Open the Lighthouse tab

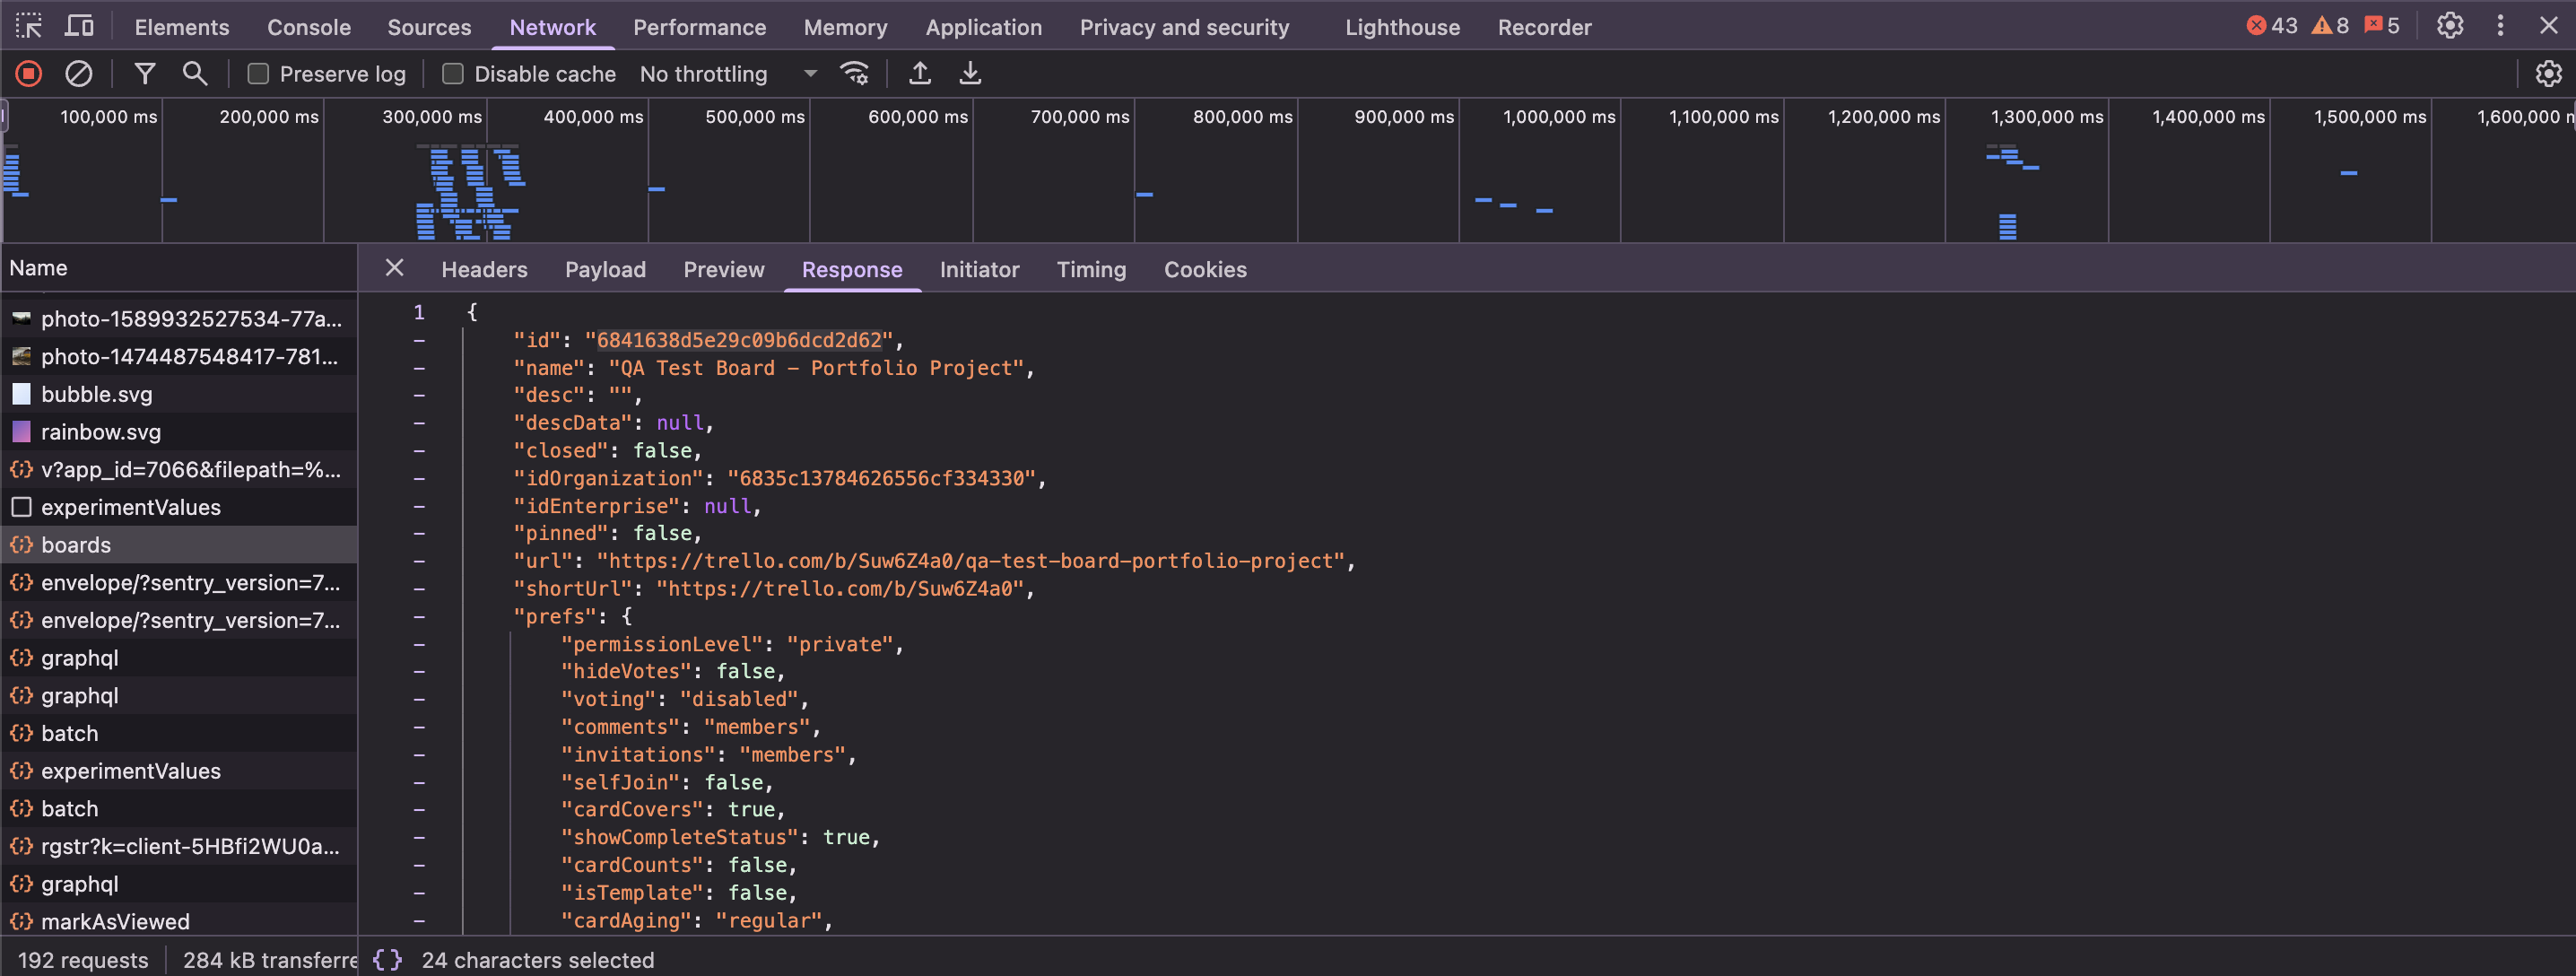pyautogui.click(x=1403, y=27)
